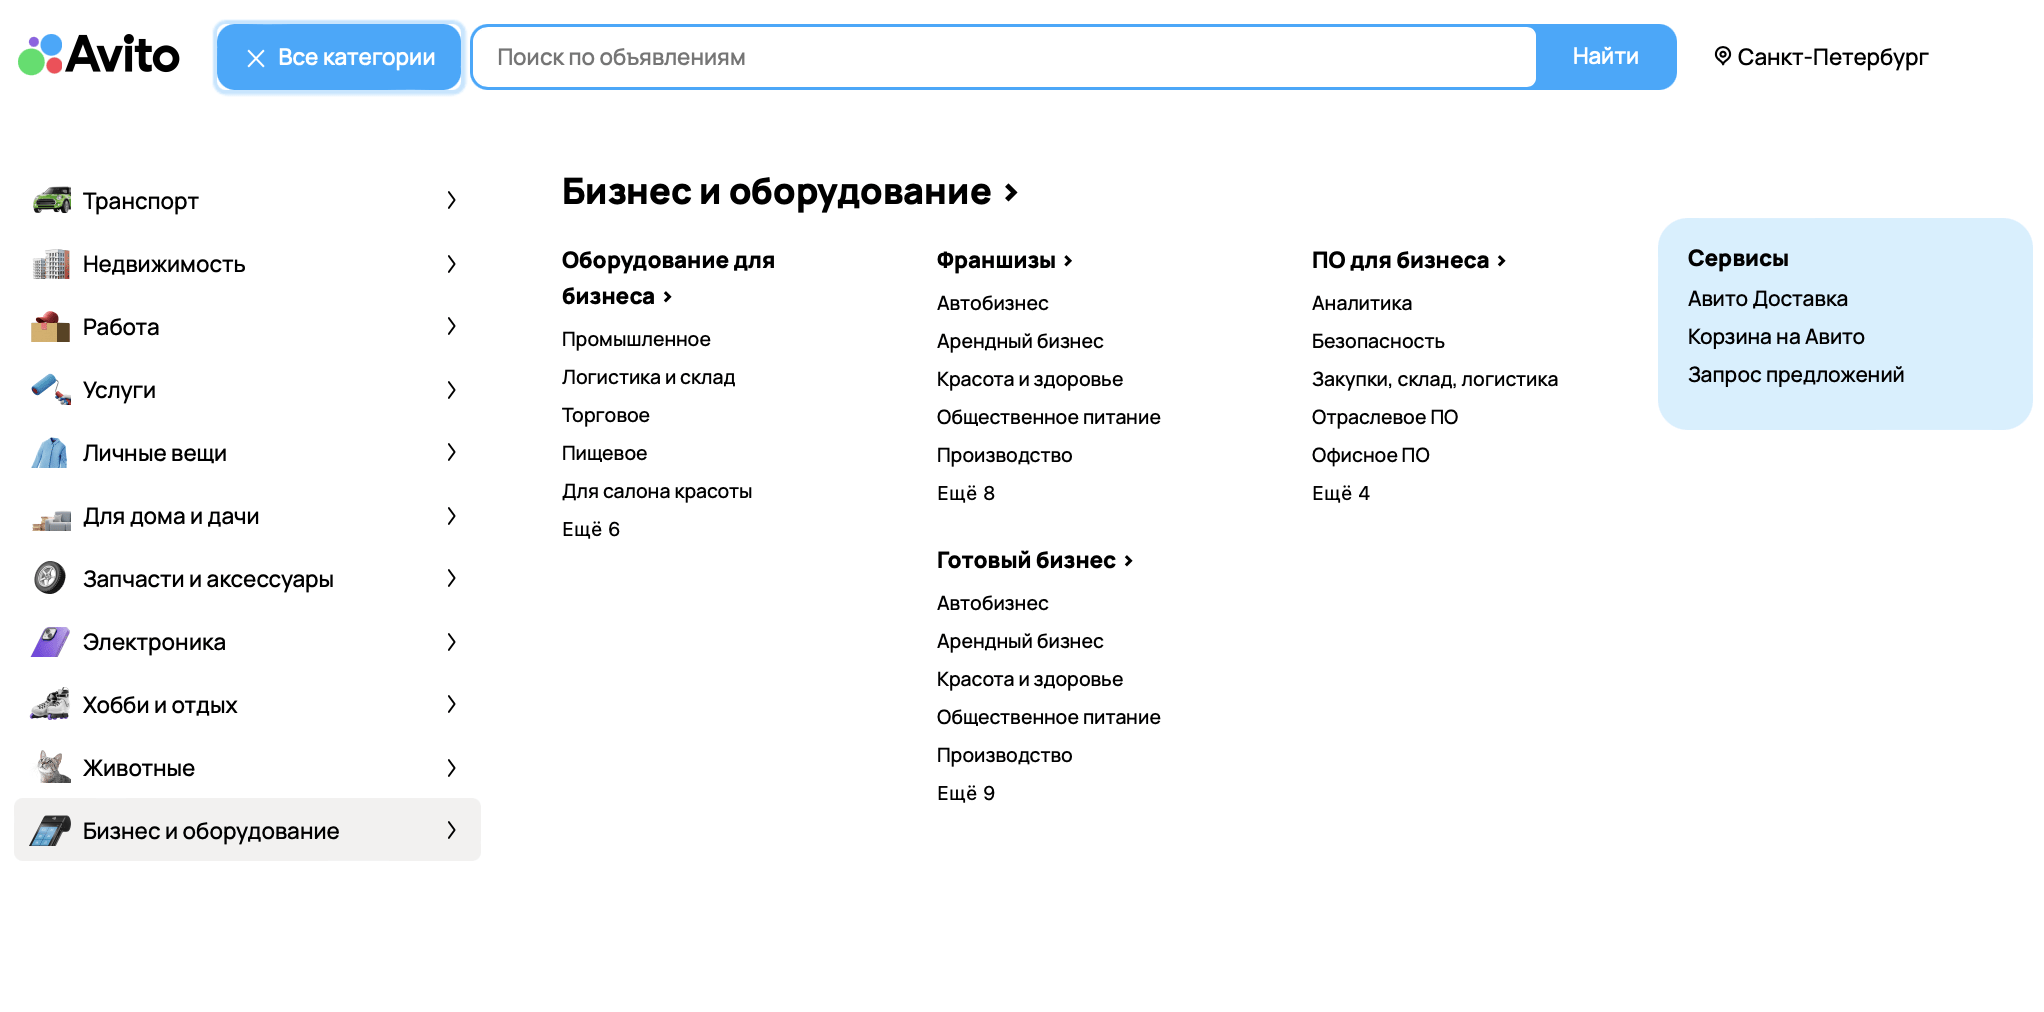Open Безопасность software subcategory
The image size is (2044, 1012).
coord(1378,341)
